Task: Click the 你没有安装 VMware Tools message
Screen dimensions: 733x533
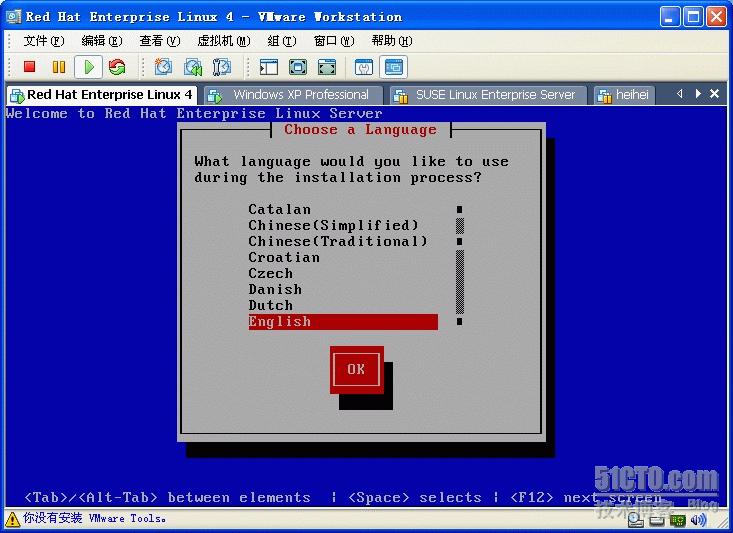Action: point(94,519)
